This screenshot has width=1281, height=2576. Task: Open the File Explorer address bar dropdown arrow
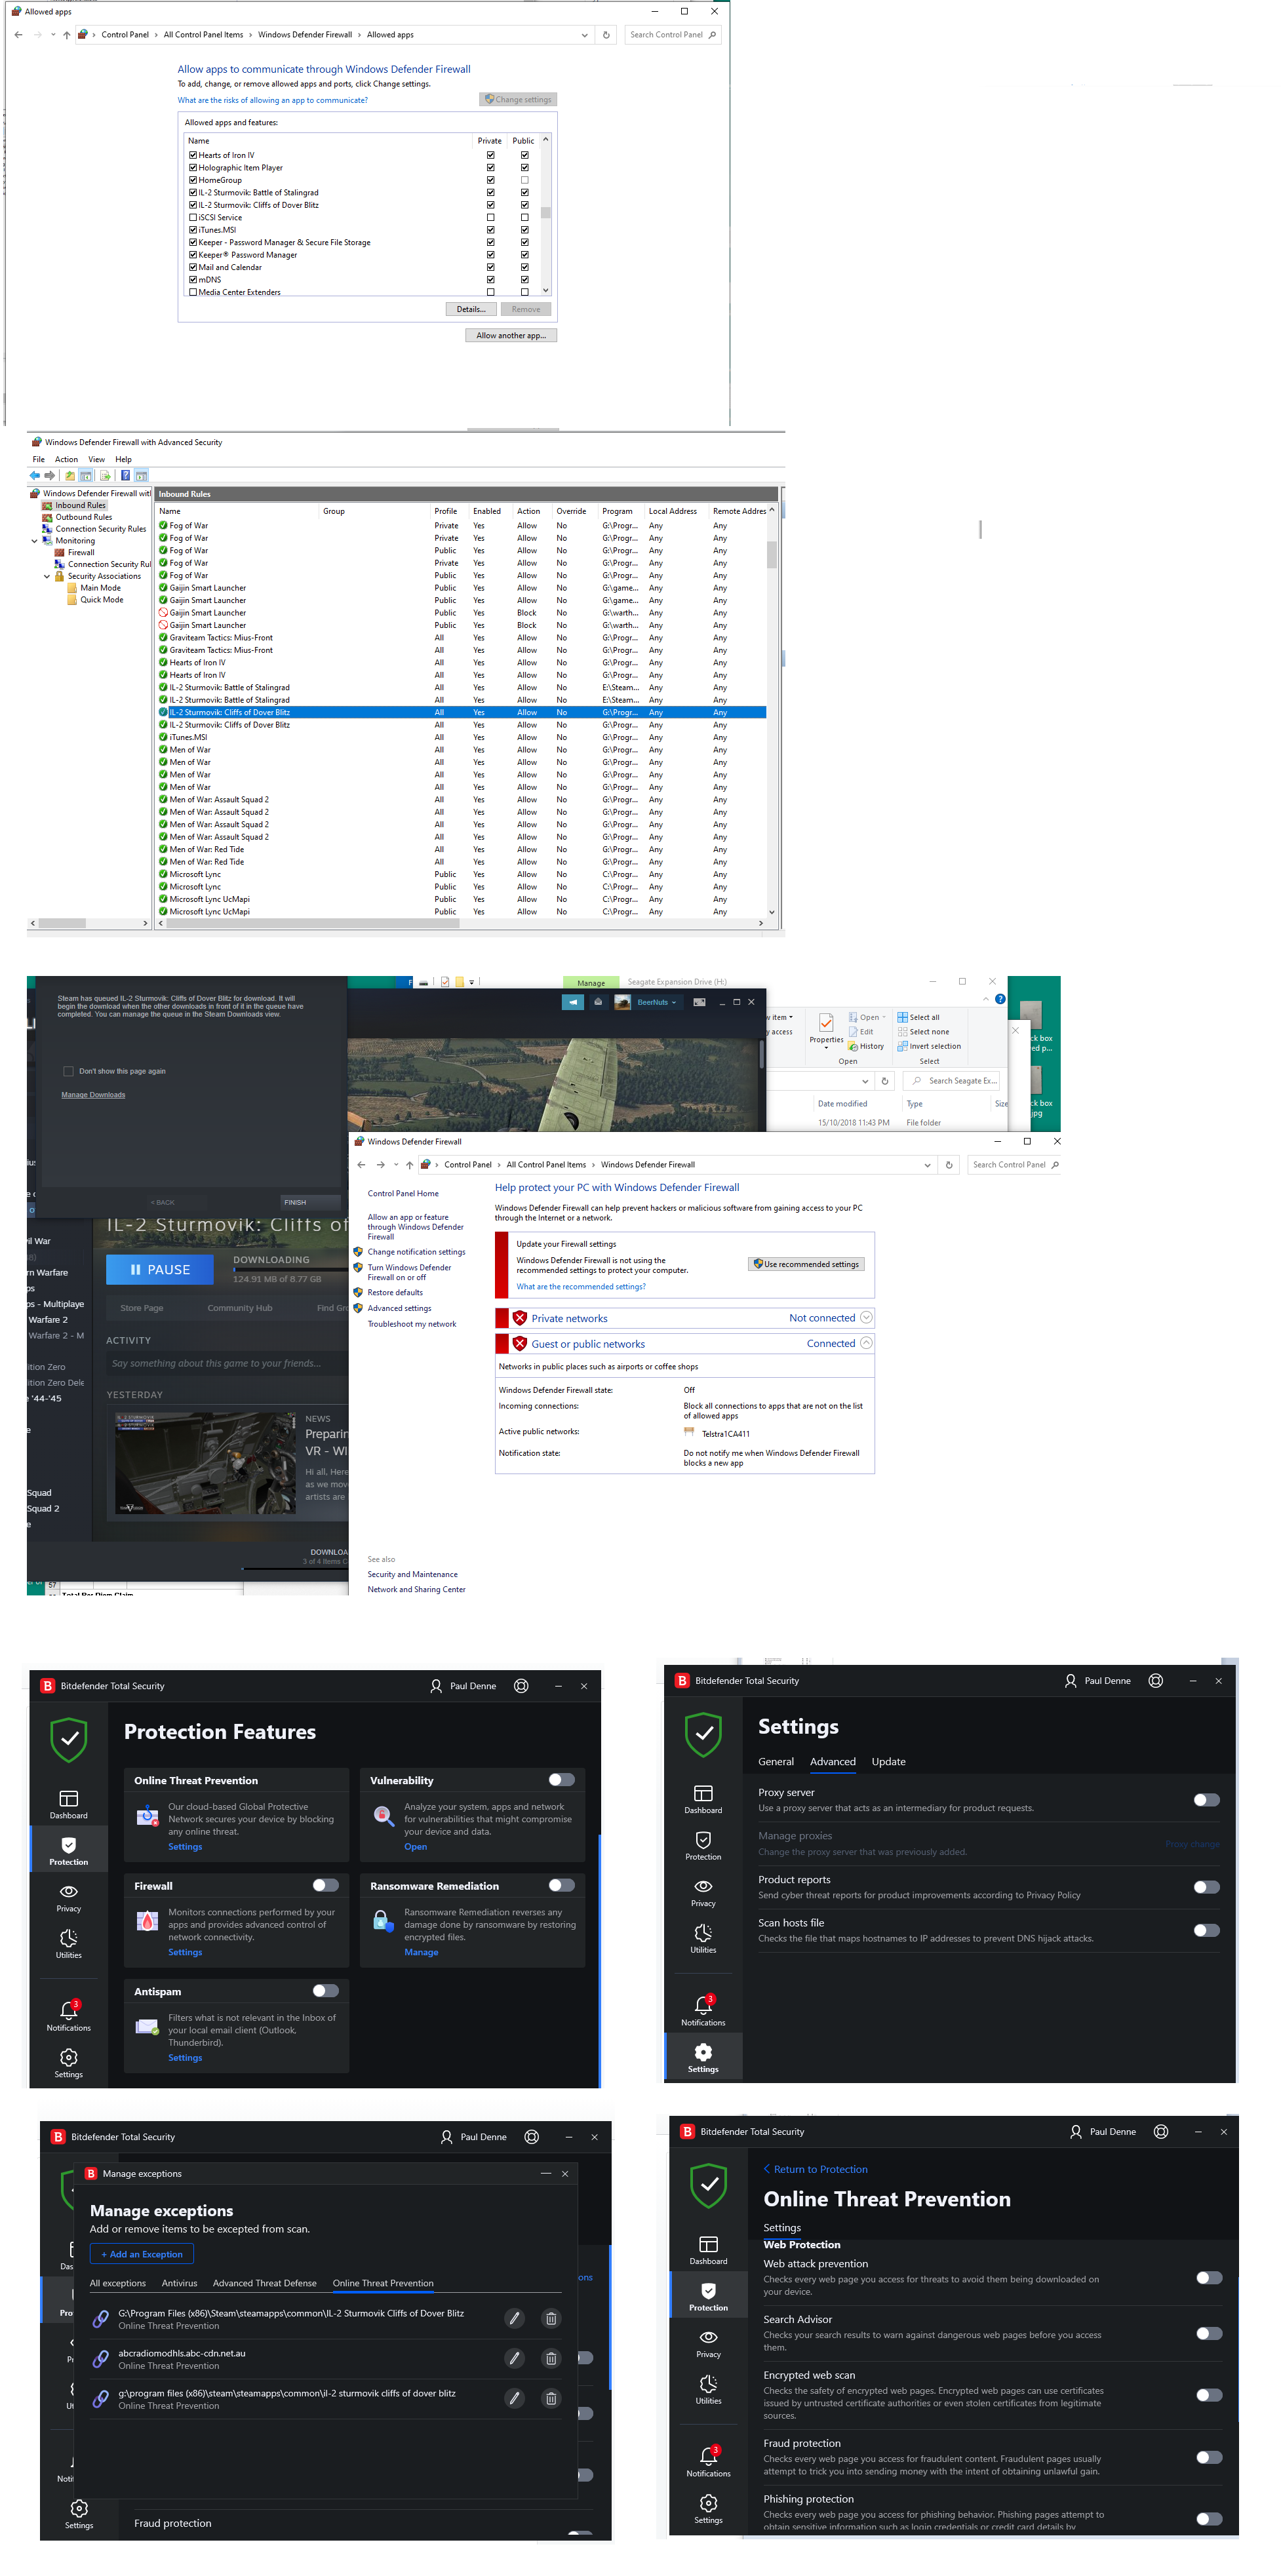point(865,1081)
